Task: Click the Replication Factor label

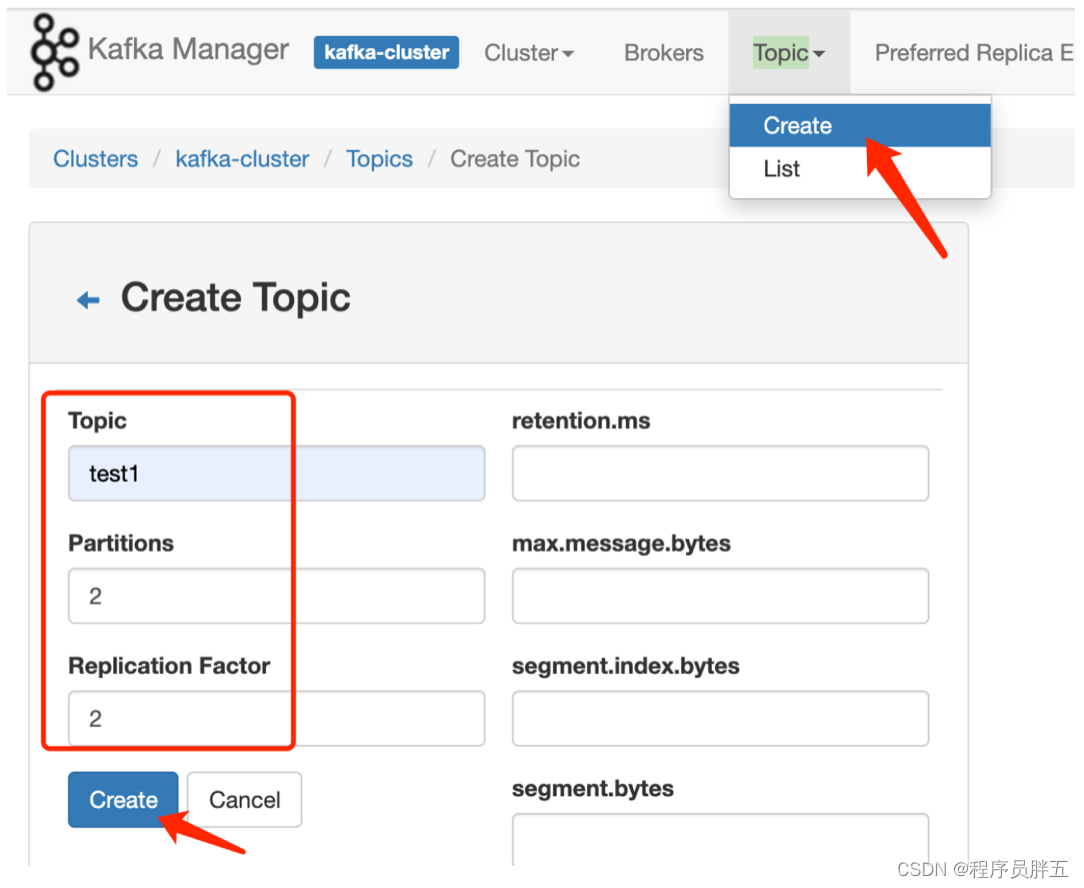Action: [x=169, y=665]
